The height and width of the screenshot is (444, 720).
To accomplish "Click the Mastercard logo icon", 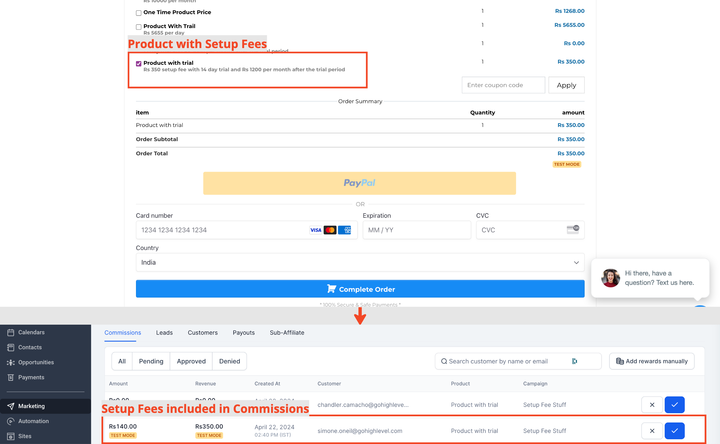I will 330,230.
